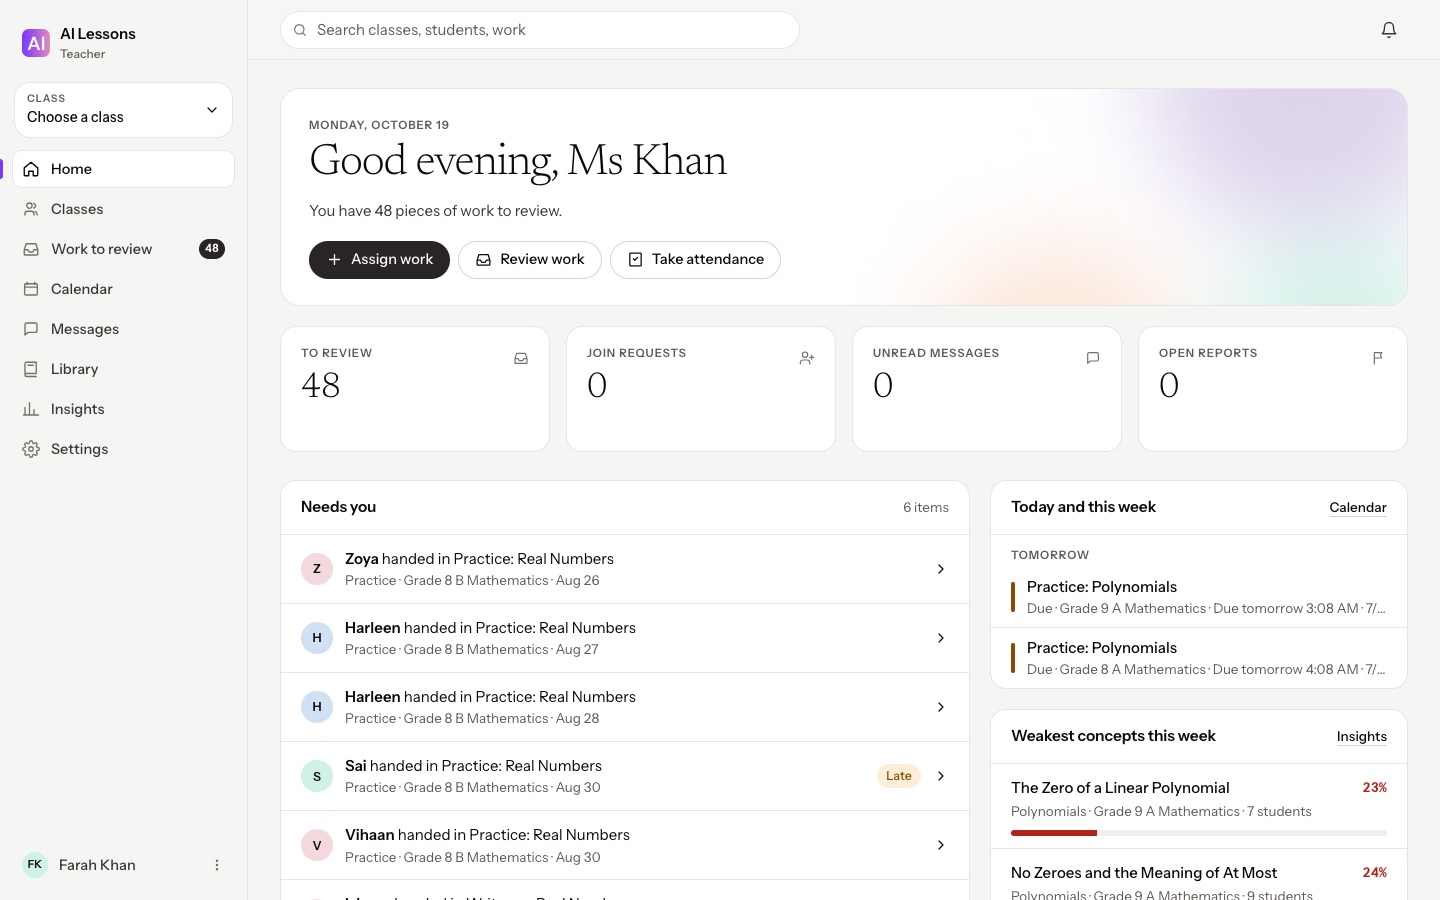Click the 6 items count label

tap(926, 508)
